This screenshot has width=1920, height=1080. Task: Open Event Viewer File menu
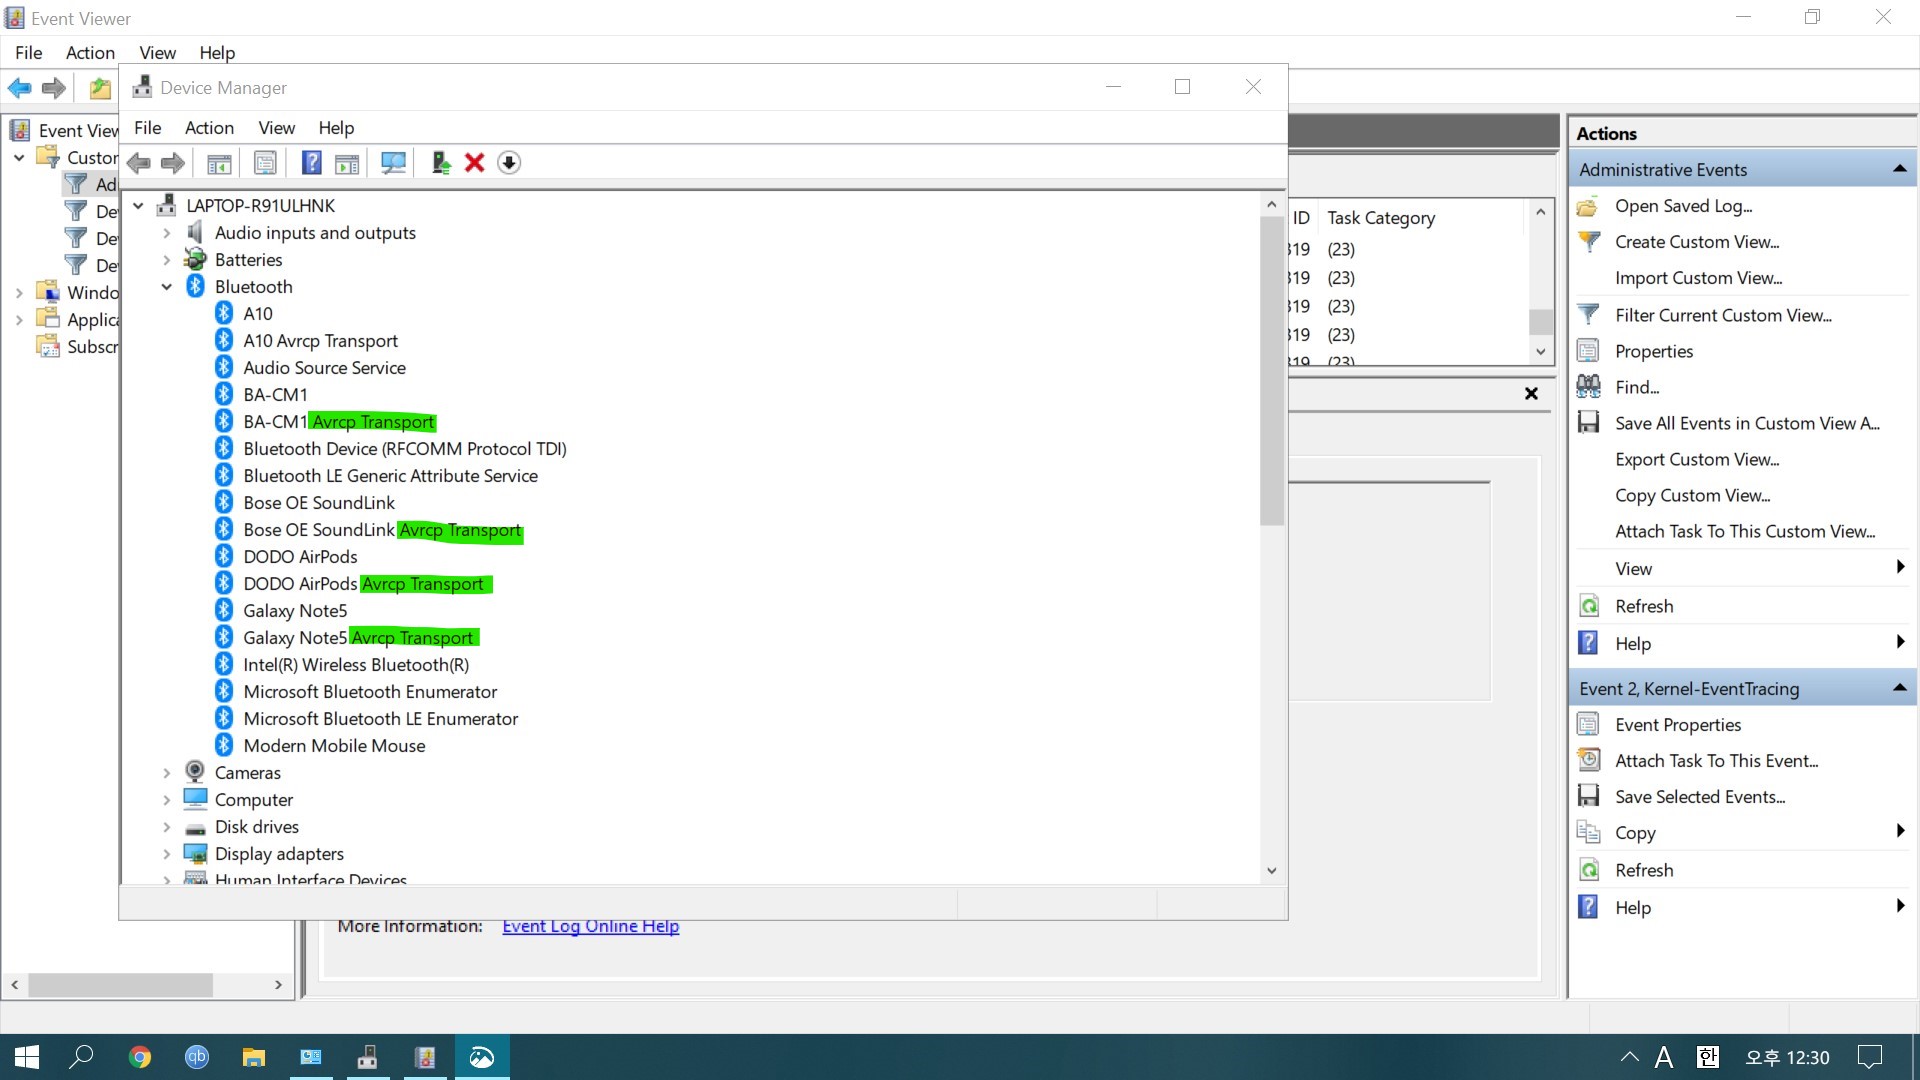(29, 53)
